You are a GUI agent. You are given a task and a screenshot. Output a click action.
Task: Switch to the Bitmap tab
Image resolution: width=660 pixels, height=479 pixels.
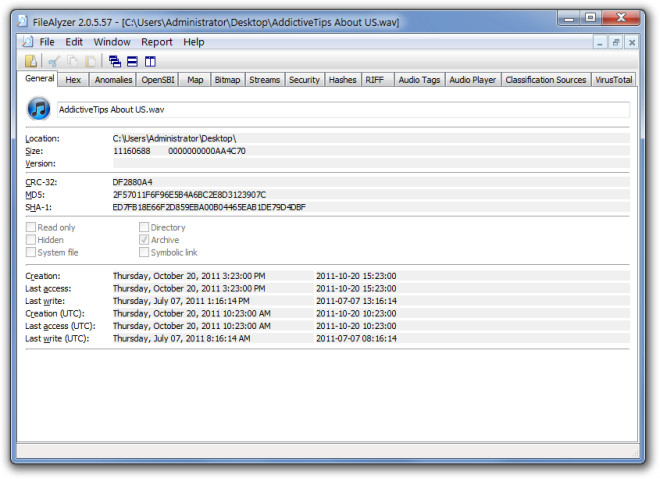point(227,80)
